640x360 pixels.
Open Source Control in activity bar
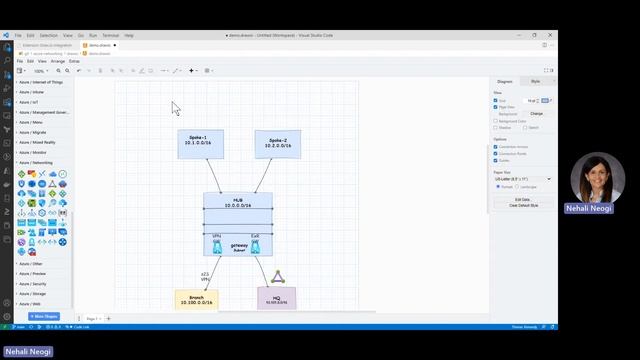pyautogui.click(x=7, y=74)
